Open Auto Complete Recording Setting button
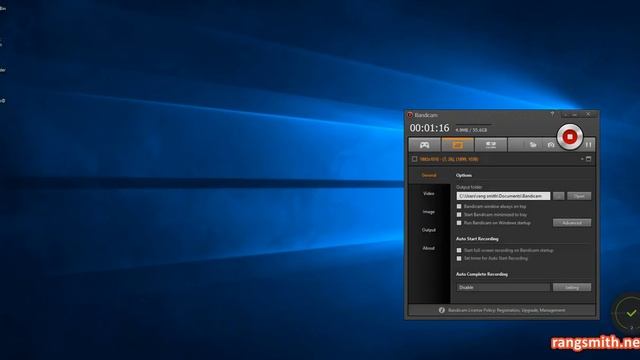The image size is (640, 360). click(572, 287)
